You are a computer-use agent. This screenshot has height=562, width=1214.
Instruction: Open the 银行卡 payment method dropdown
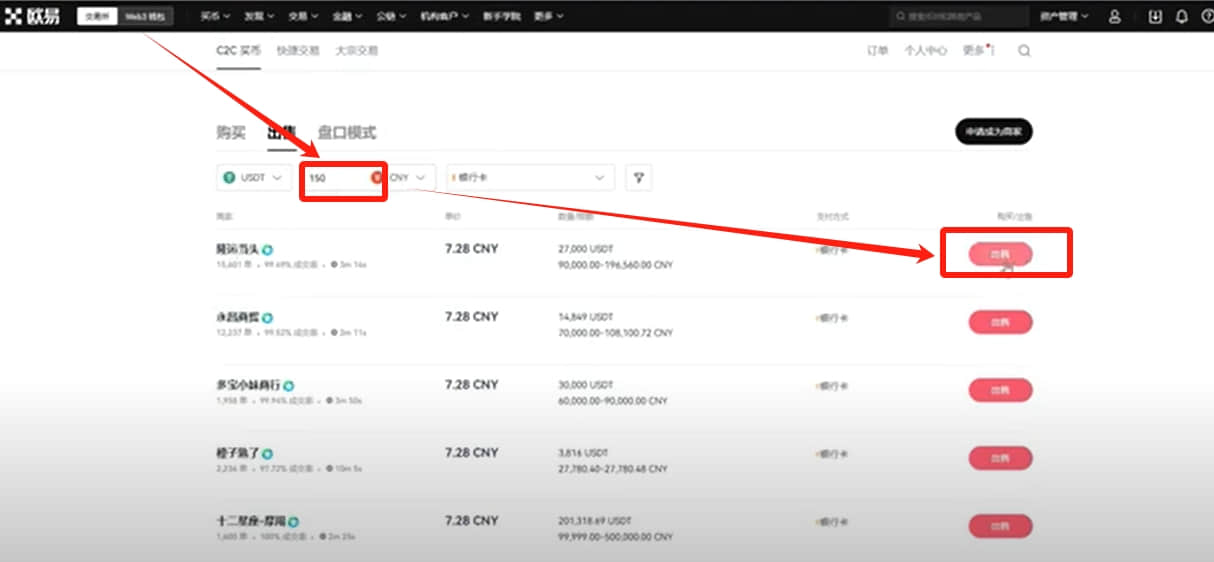click(530, 178)
